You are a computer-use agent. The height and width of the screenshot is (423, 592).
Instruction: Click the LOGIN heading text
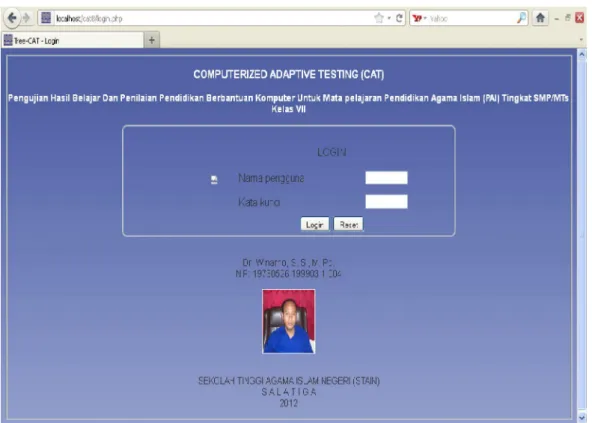[331, 152]
